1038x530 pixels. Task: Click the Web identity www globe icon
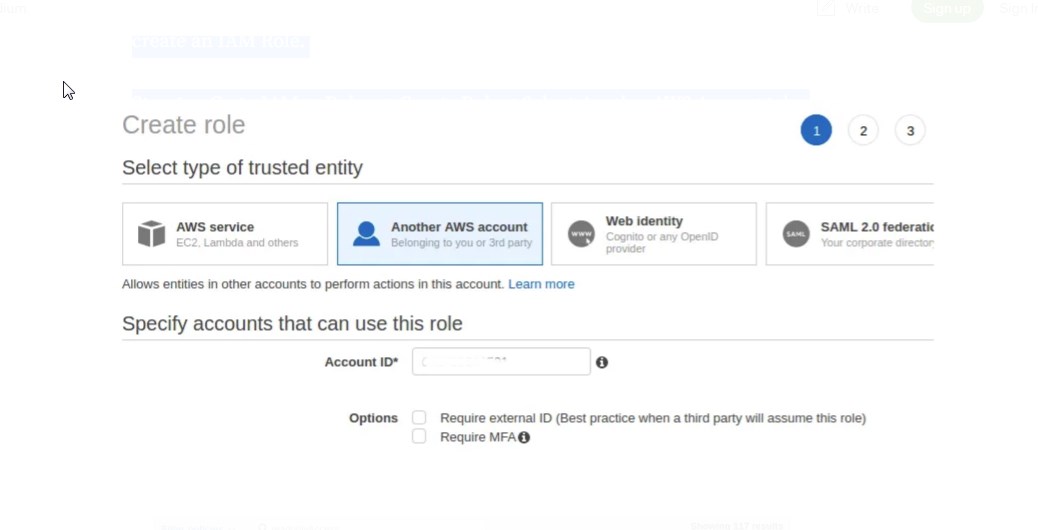click(x=581, y=234)
